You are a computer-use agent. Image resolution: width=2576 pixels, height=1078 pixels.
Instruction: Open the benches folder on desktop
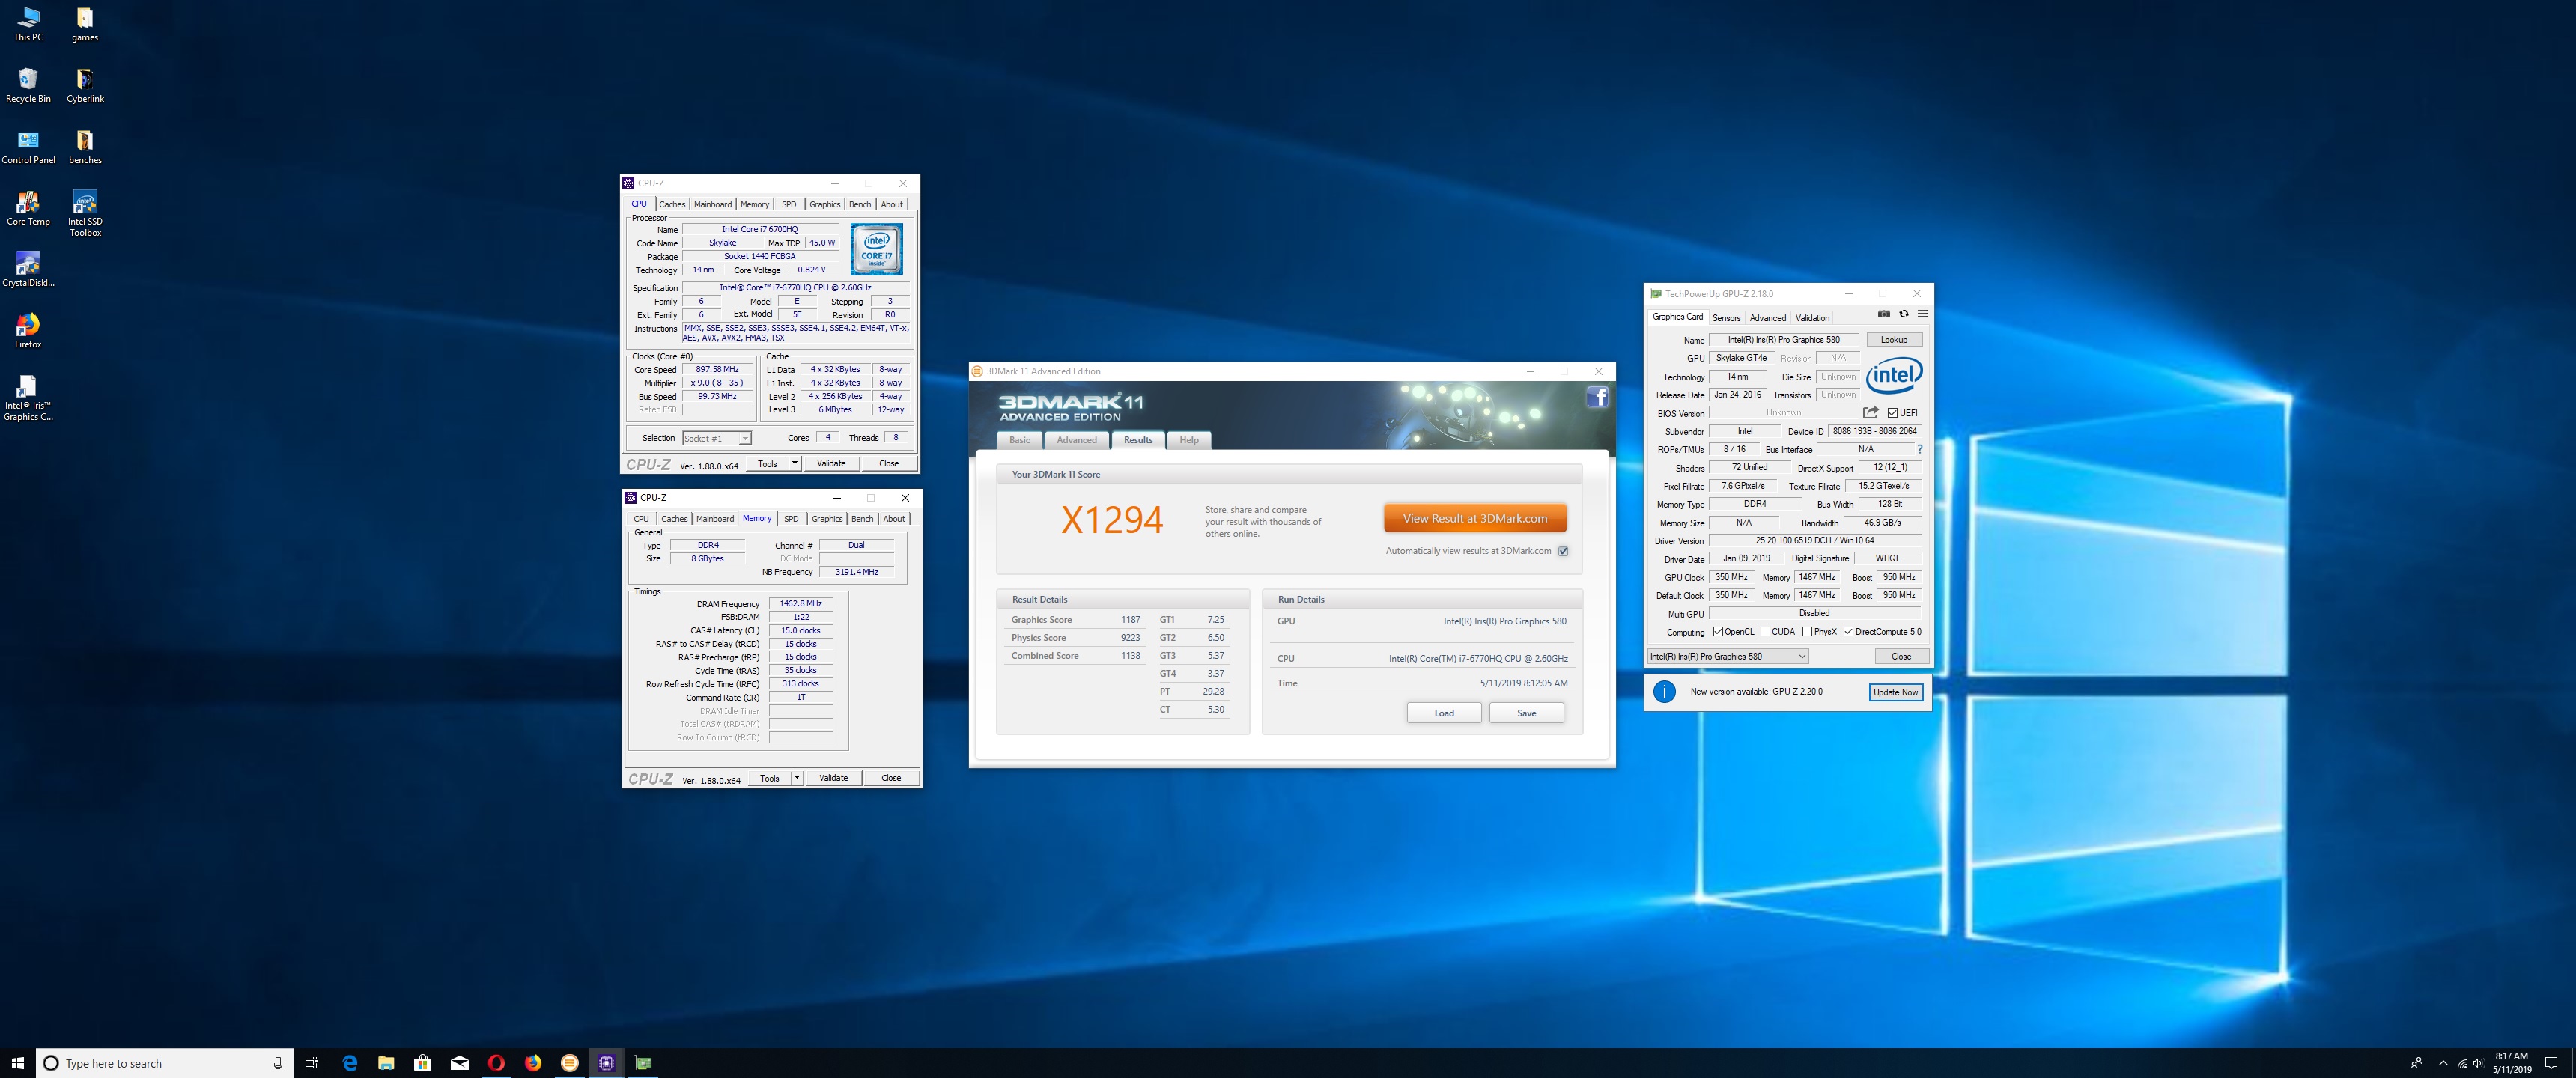point(85,148)
